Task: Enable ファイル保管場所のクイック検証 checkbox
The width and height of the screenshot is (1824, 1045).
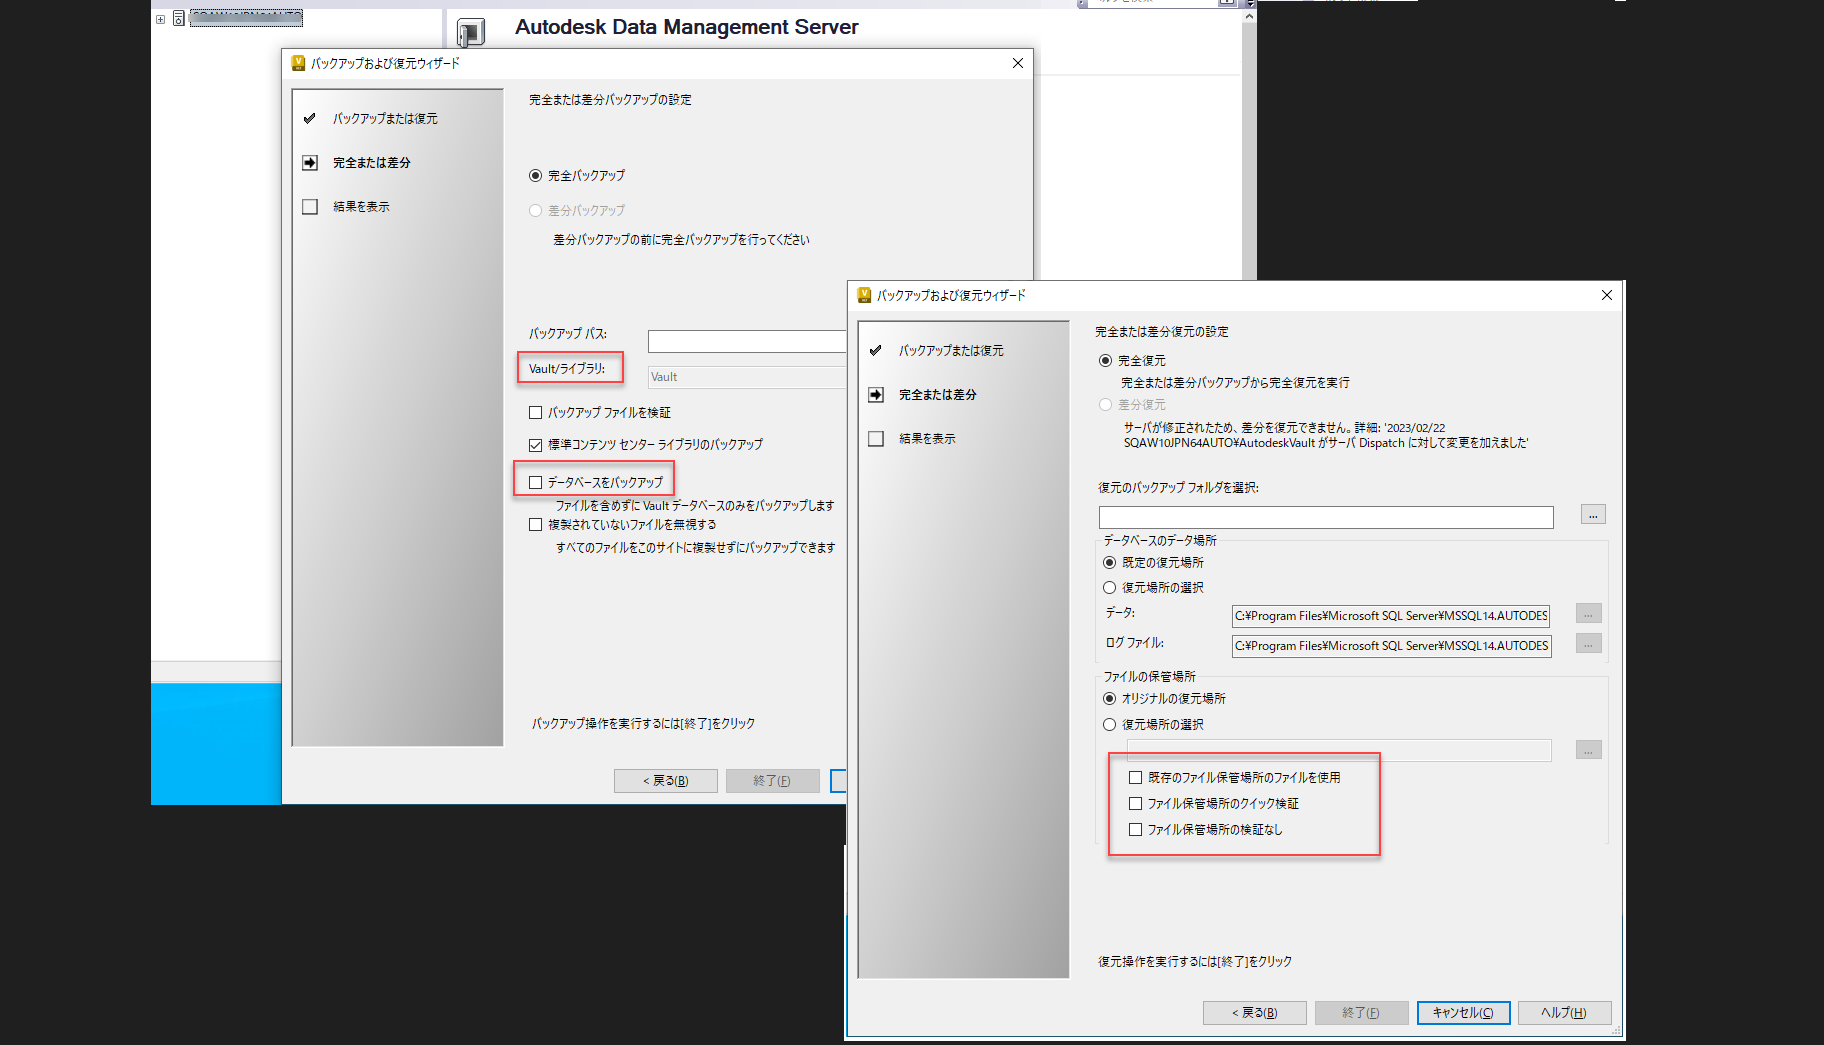Action: click(x=1135, y=803)
